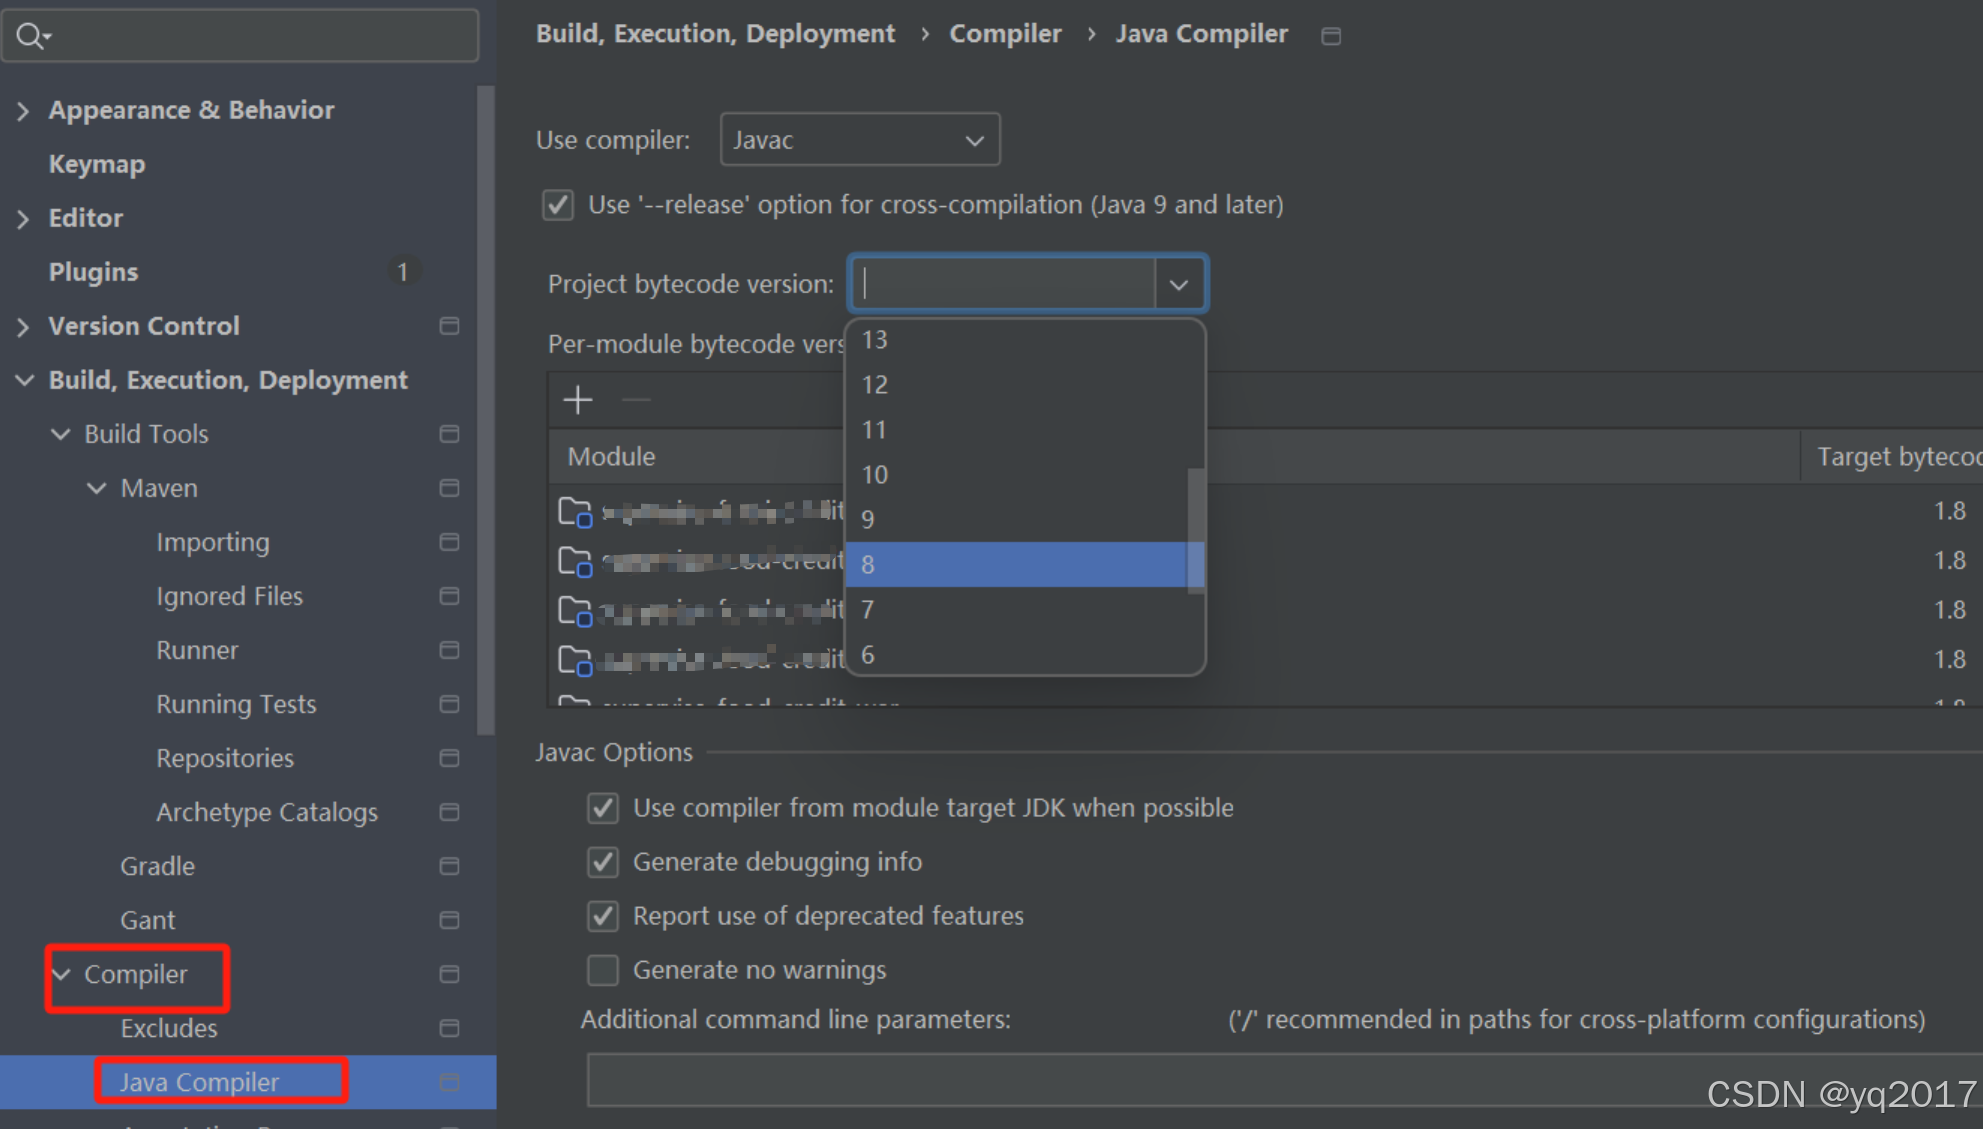The image size is (1983, 1129).
Task: Disable Report use of deprecated features
Action: [603, 916]
